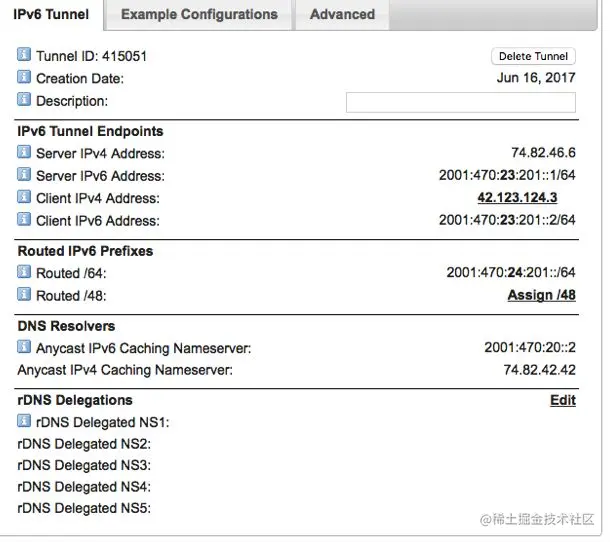This screenshot has height=542, width=610.
Task: Click info icon beside Description label
Action: click(24, 99)
